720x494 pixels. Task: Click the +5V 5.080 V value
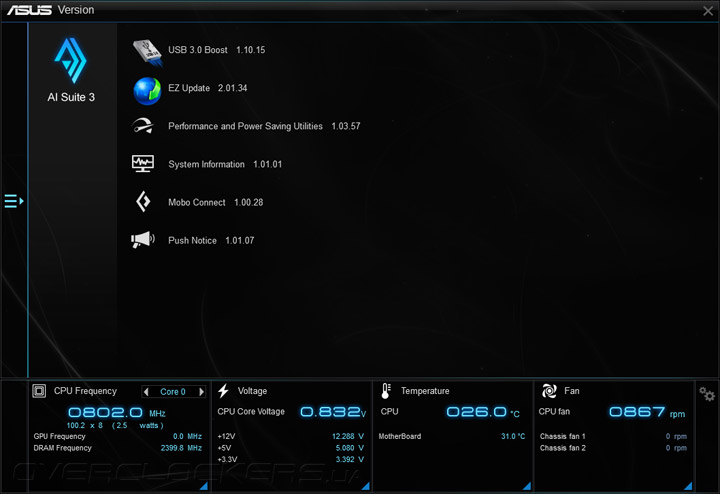[x=349, y=448]
